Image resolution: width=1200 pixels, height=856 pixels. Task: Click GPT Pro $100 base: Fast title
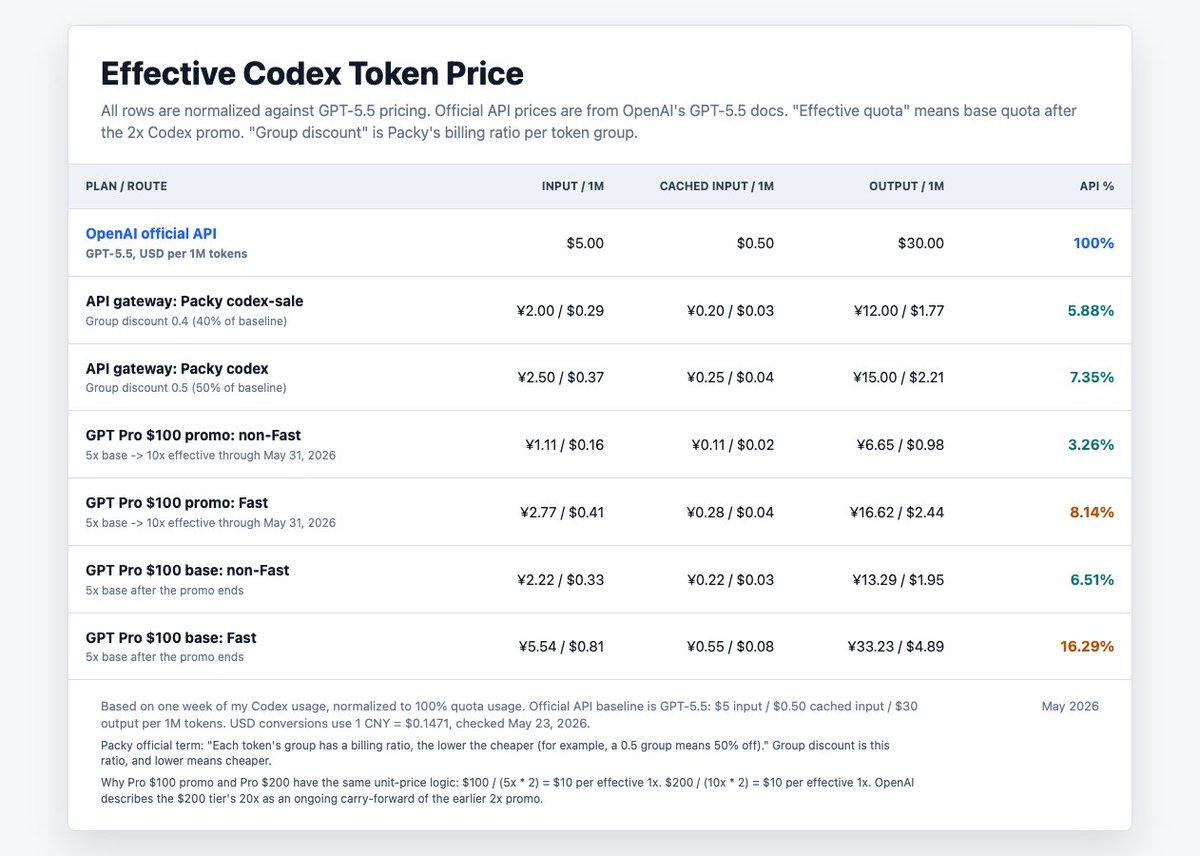point(171,638)
